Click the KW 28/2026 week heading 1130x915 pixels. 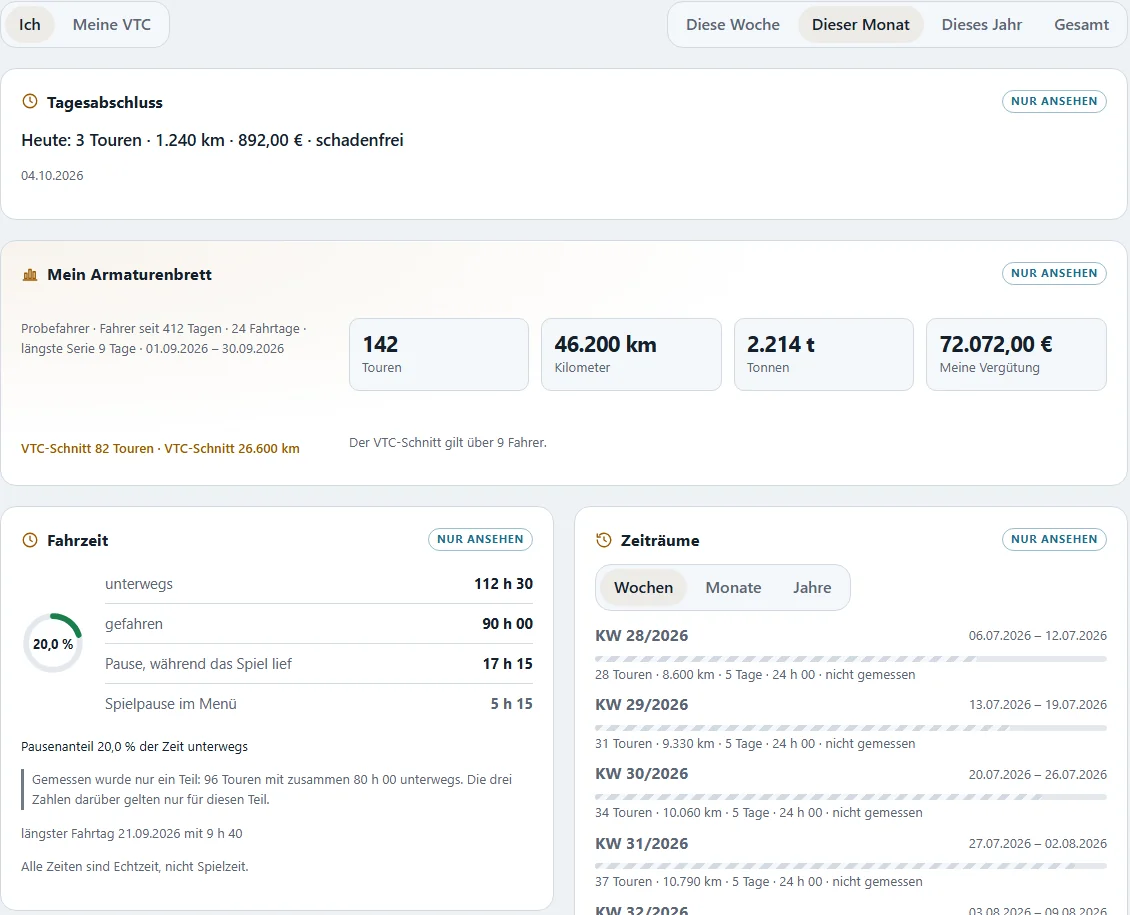[641, 636]
